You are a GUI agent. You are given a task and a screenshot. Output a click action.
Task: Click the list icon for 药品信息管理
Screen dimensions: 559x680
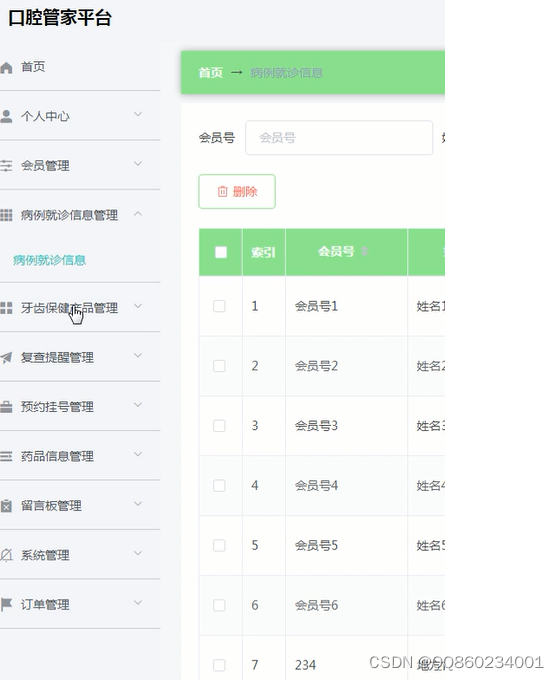[6, 456]
